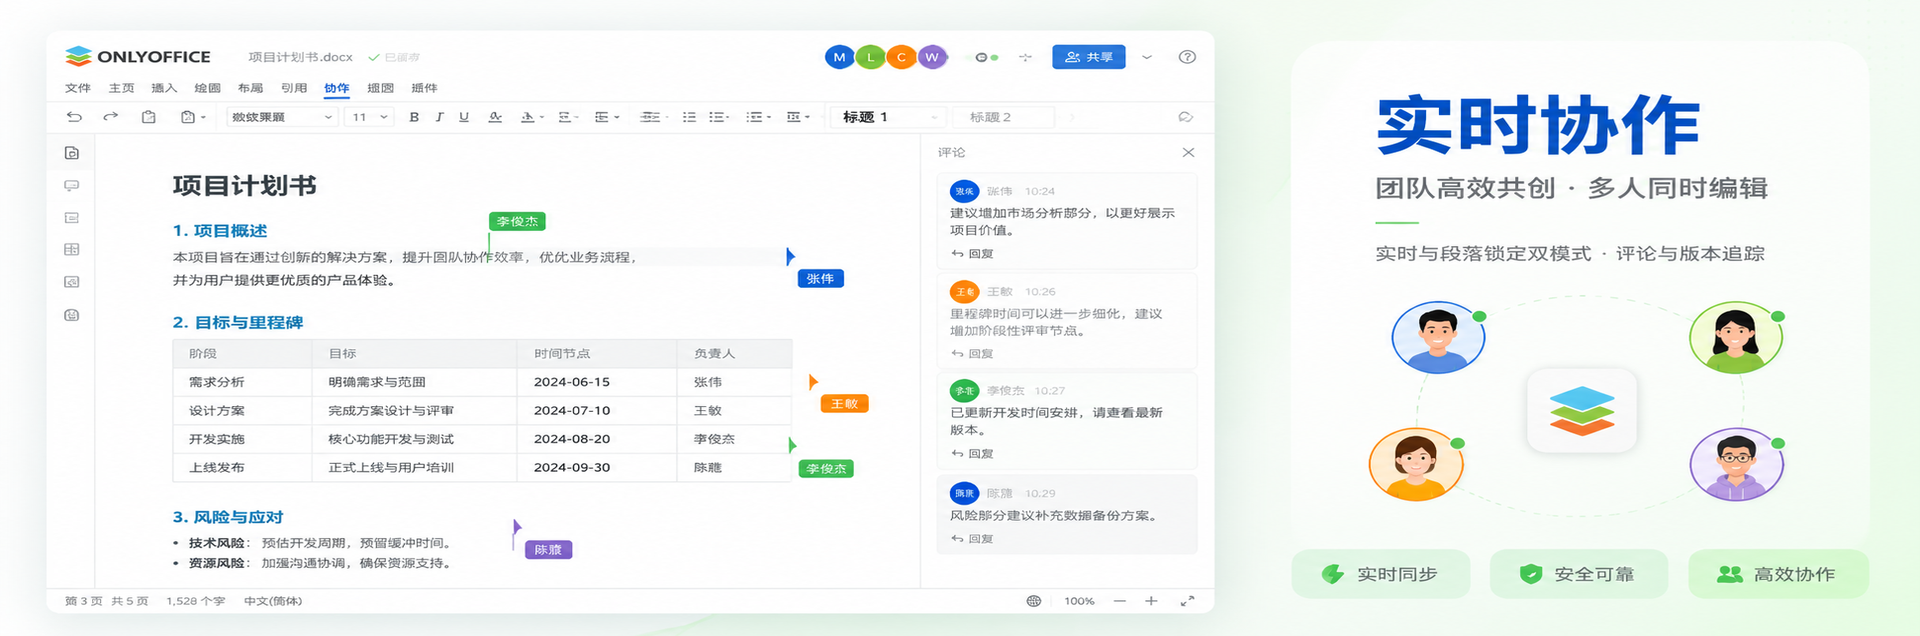This screenshot has height=636, width=1920.
Task: Toggle Bold formatting
Action: [x=414, y=117]
